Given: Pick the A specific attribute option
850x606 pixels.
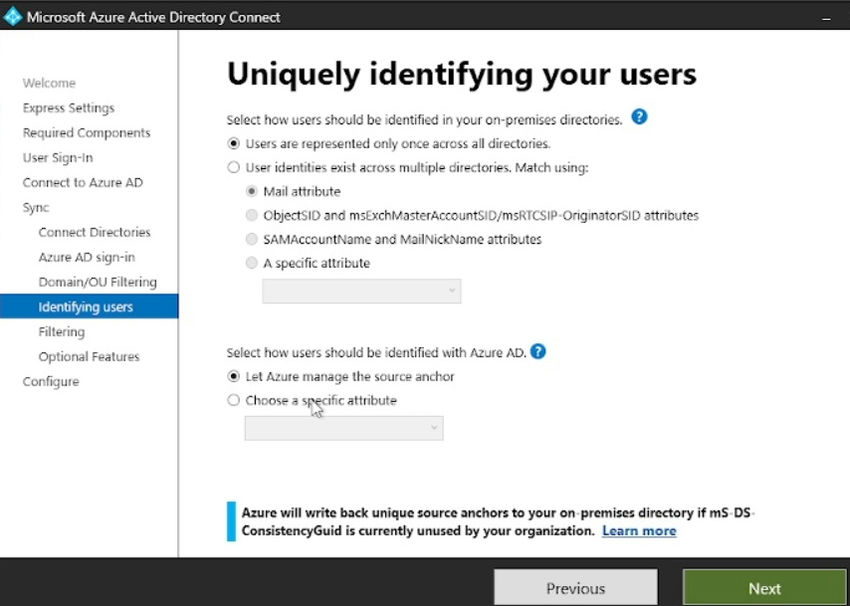Looking at the screenshot, I should pos(251,263).
